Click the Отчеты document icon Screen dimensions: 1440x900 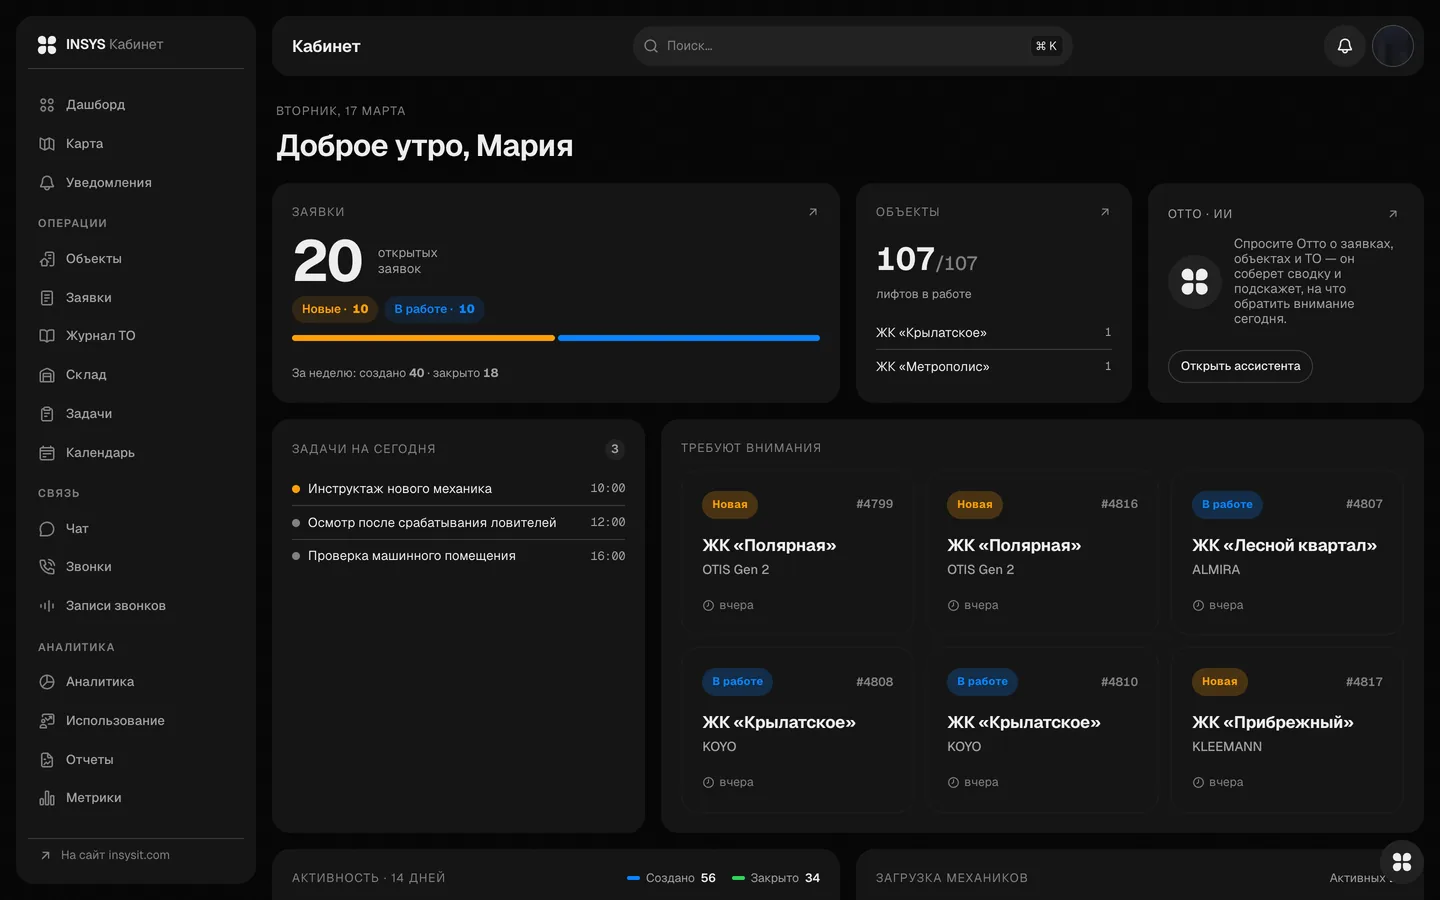pyautogui.click(x=47, y=760)
